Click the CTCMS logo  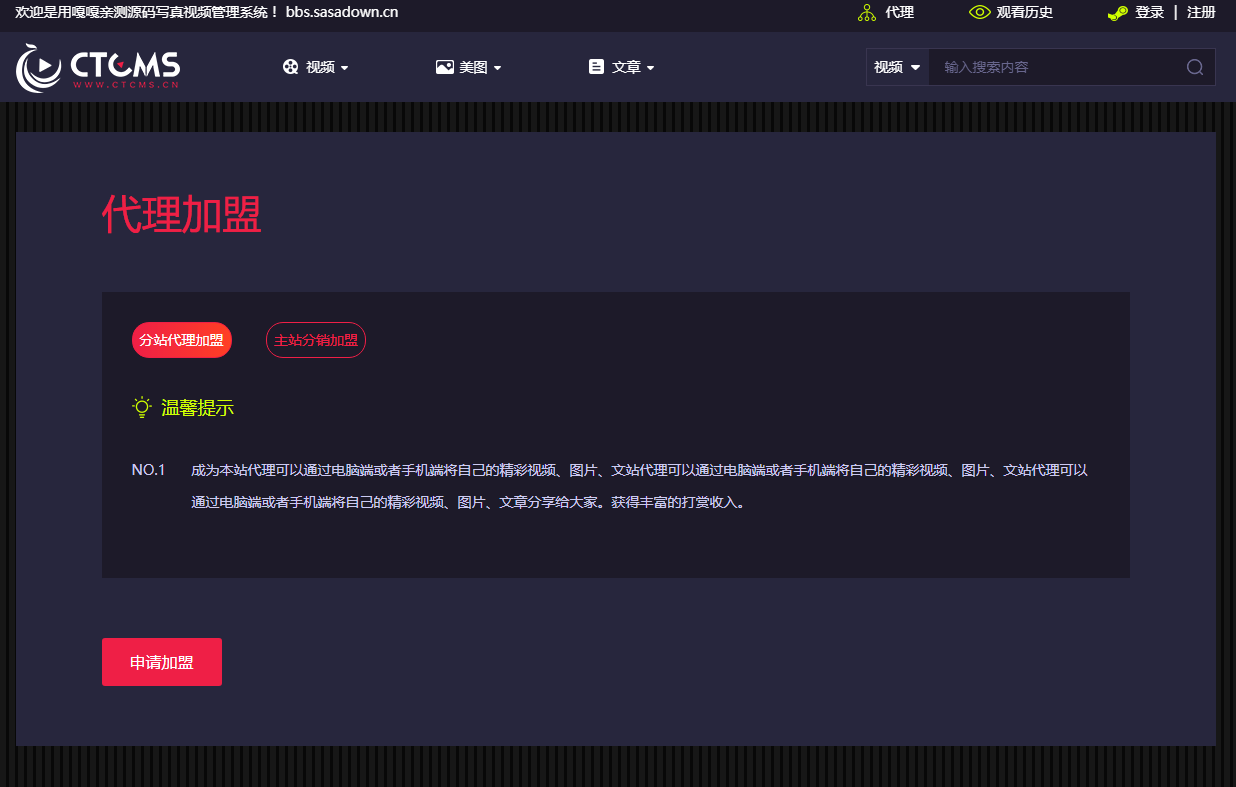click(98, 67)
